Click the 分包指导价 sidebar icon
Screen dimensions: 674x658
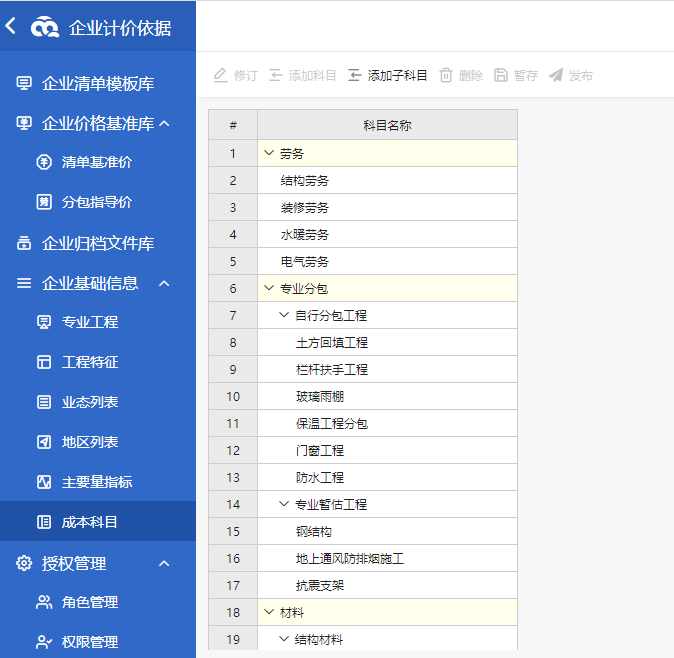click(x=43, y=202)
